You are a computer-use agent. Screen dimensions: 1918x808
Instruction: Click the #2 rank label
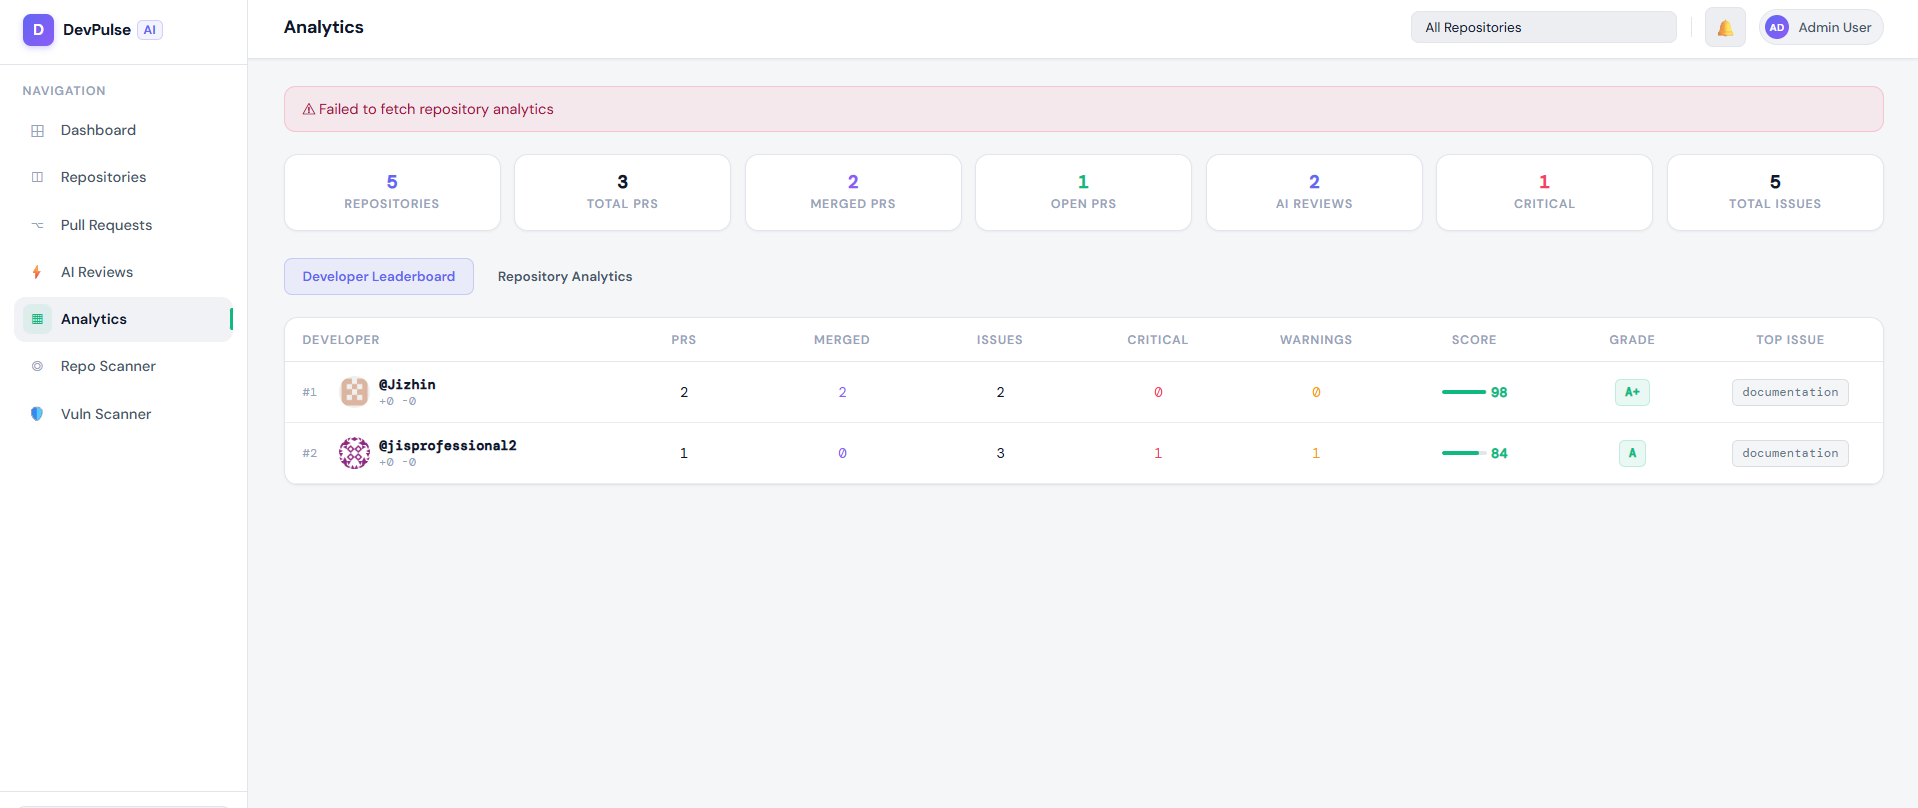point(310,453)
